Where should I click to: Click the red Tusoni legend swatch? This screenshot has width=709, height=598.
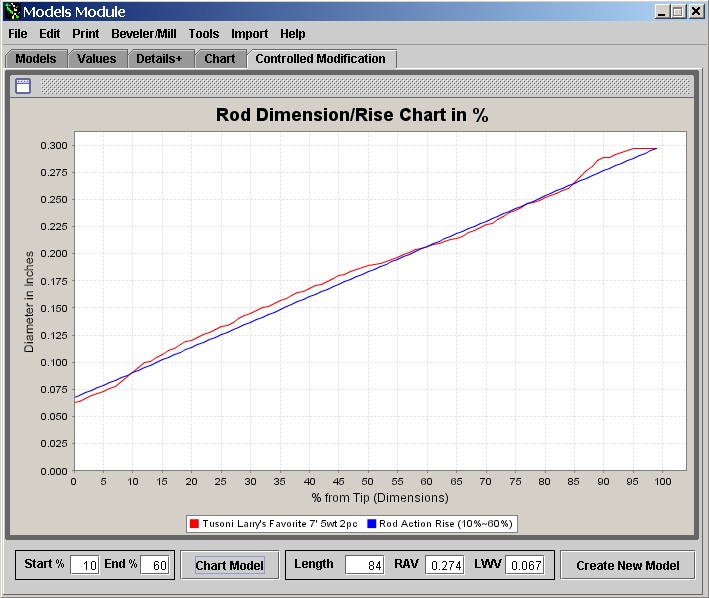[x=194, y=523]
